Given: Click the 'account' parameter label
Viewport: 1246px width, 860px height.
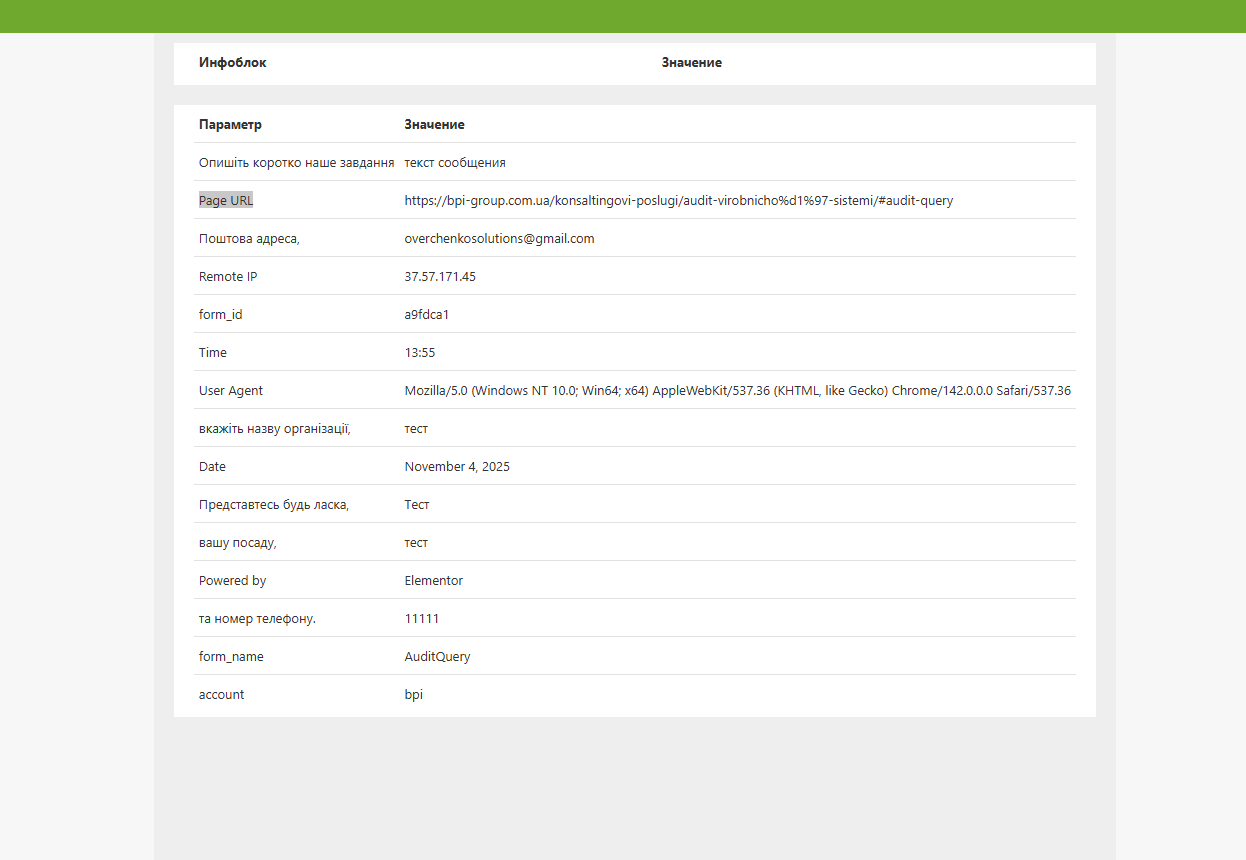Looking at the screenshot, I should [221, 695].
